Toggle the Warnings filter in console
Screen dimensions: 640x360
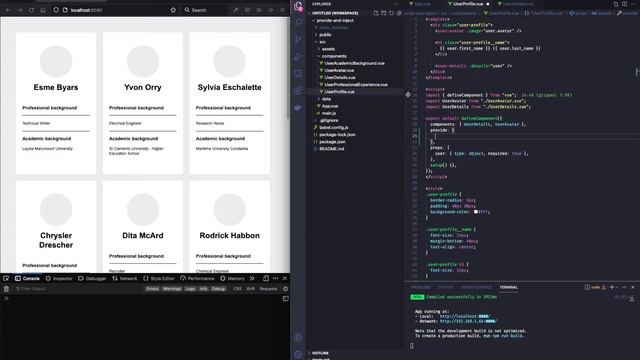click(172, 289)
